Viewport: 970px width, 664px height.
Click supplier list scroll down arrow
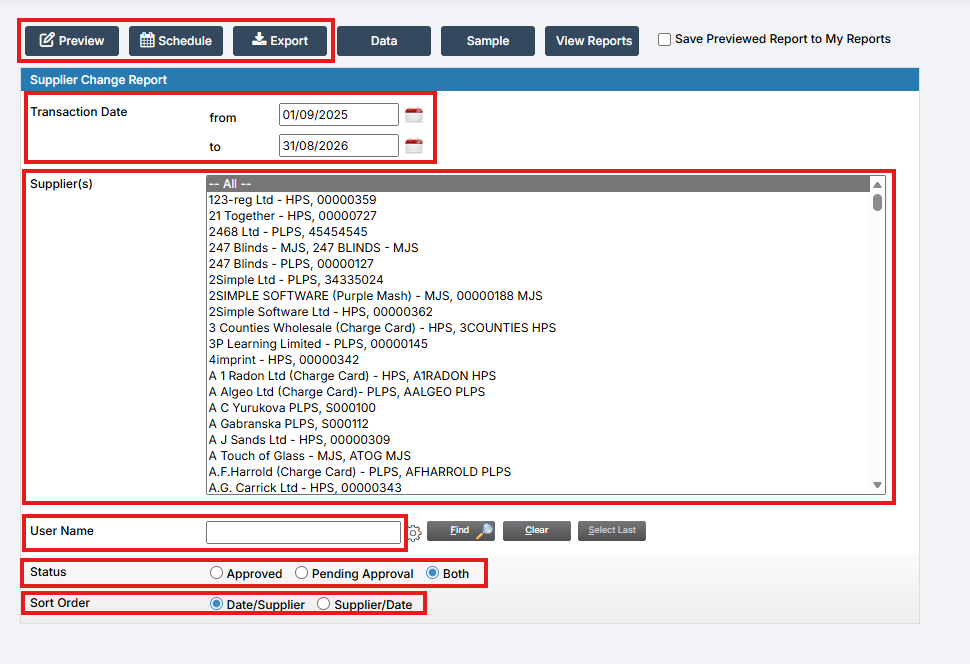pos(877,485)
